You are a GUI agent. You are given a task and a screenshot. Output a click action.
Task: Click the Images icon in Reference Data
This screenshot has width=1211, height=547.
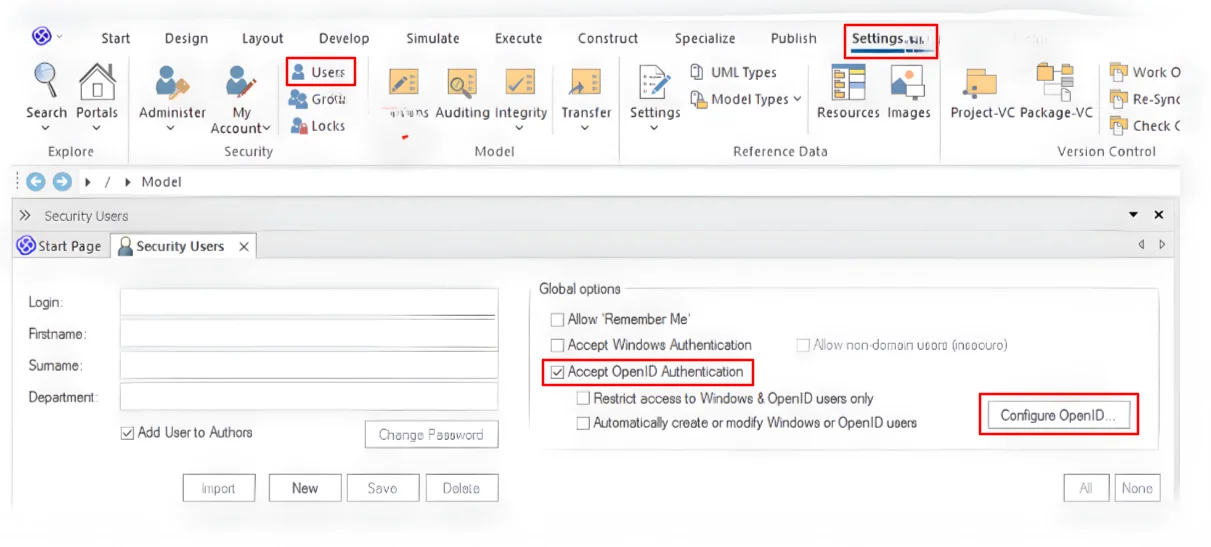tap(908, 83)
